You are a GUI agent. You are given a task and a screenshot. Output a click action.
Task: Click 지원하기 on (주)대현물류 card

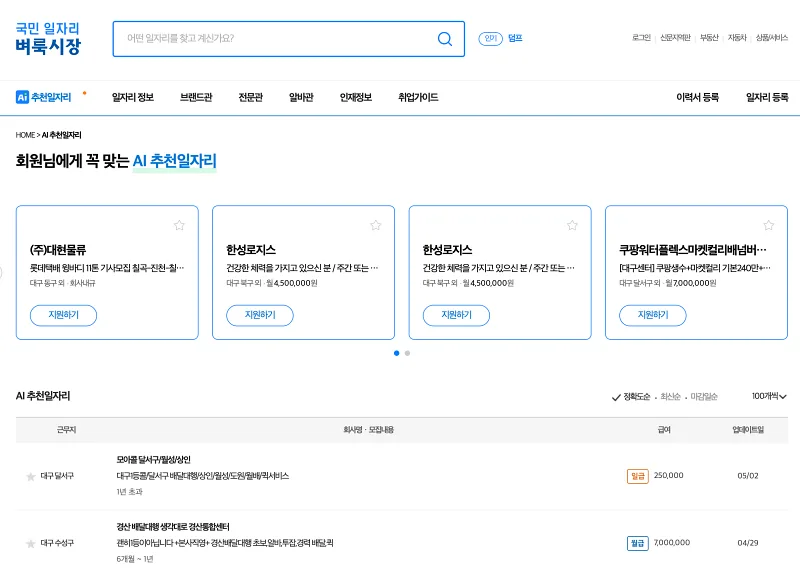(x=63, y=315)
